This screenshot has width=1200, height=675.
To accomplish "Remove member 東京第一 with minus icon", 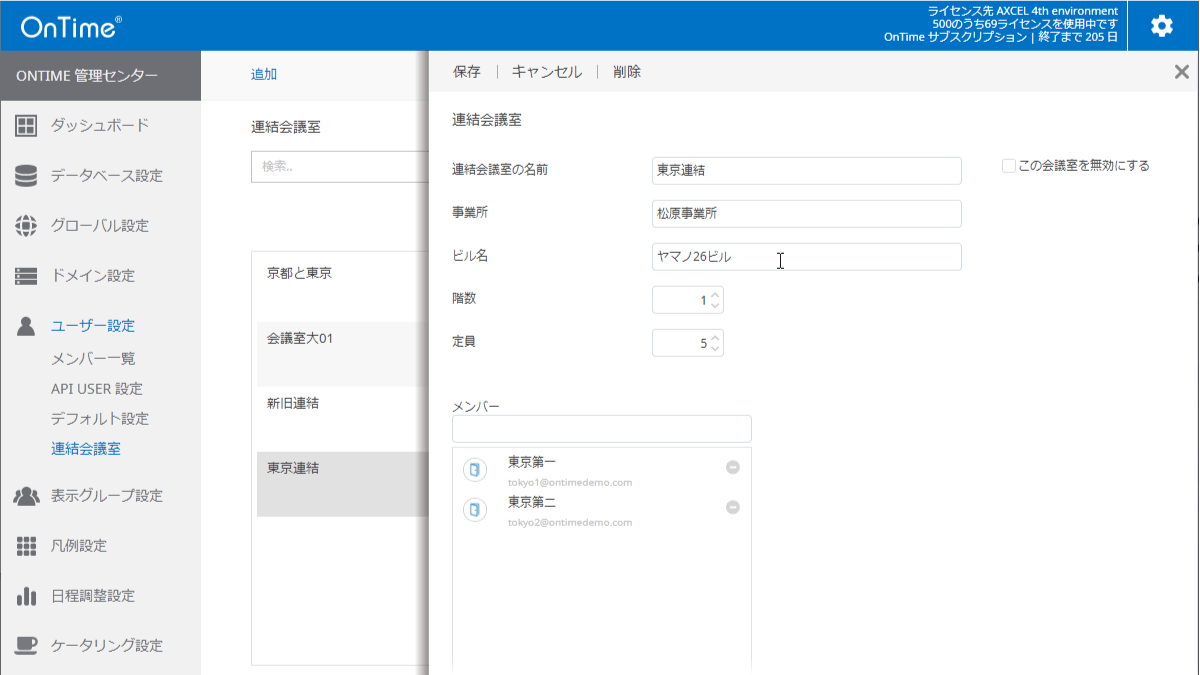I will (733, 467).
